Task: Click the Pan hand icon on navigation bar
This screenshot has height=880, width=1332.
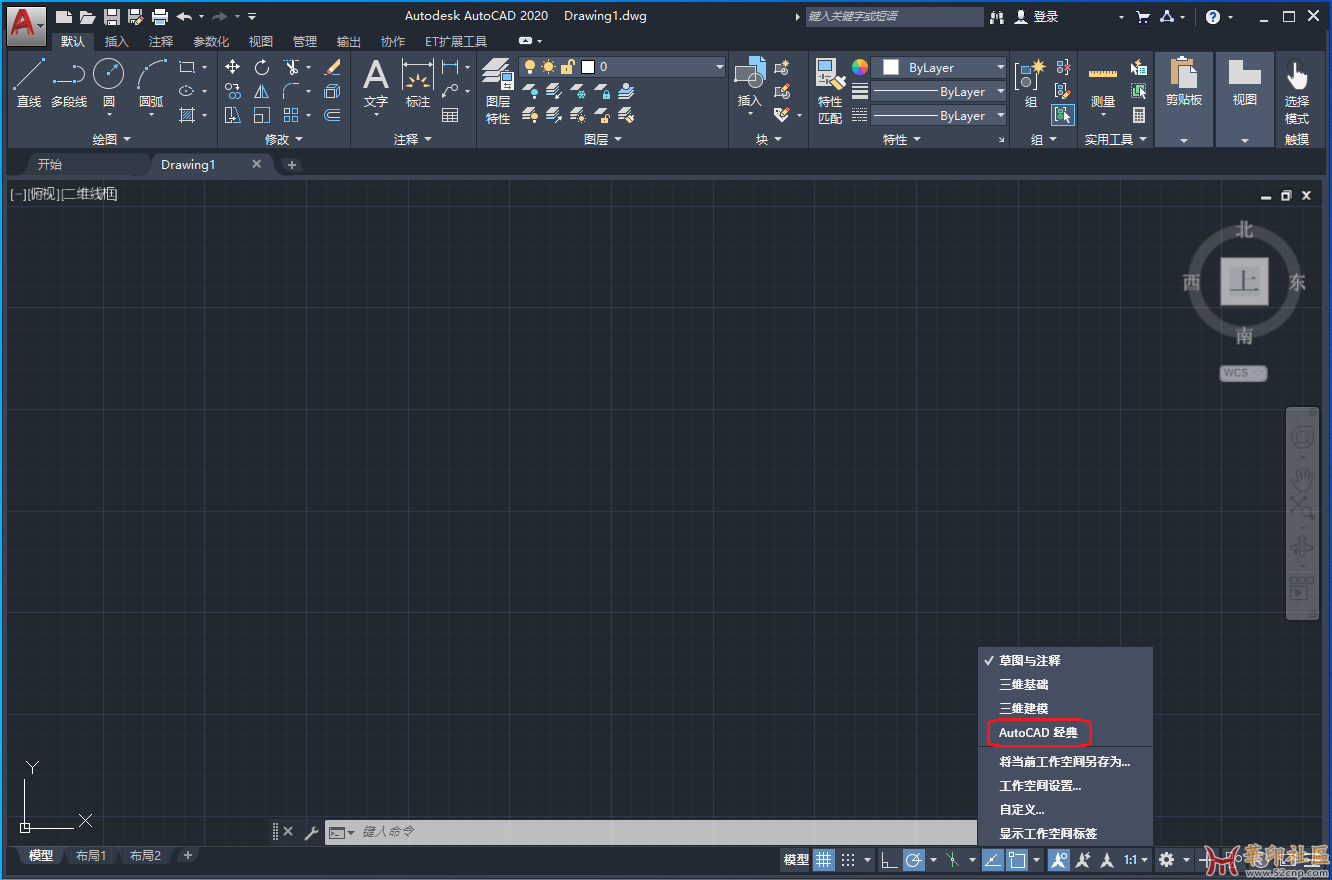Action: 1302,478
